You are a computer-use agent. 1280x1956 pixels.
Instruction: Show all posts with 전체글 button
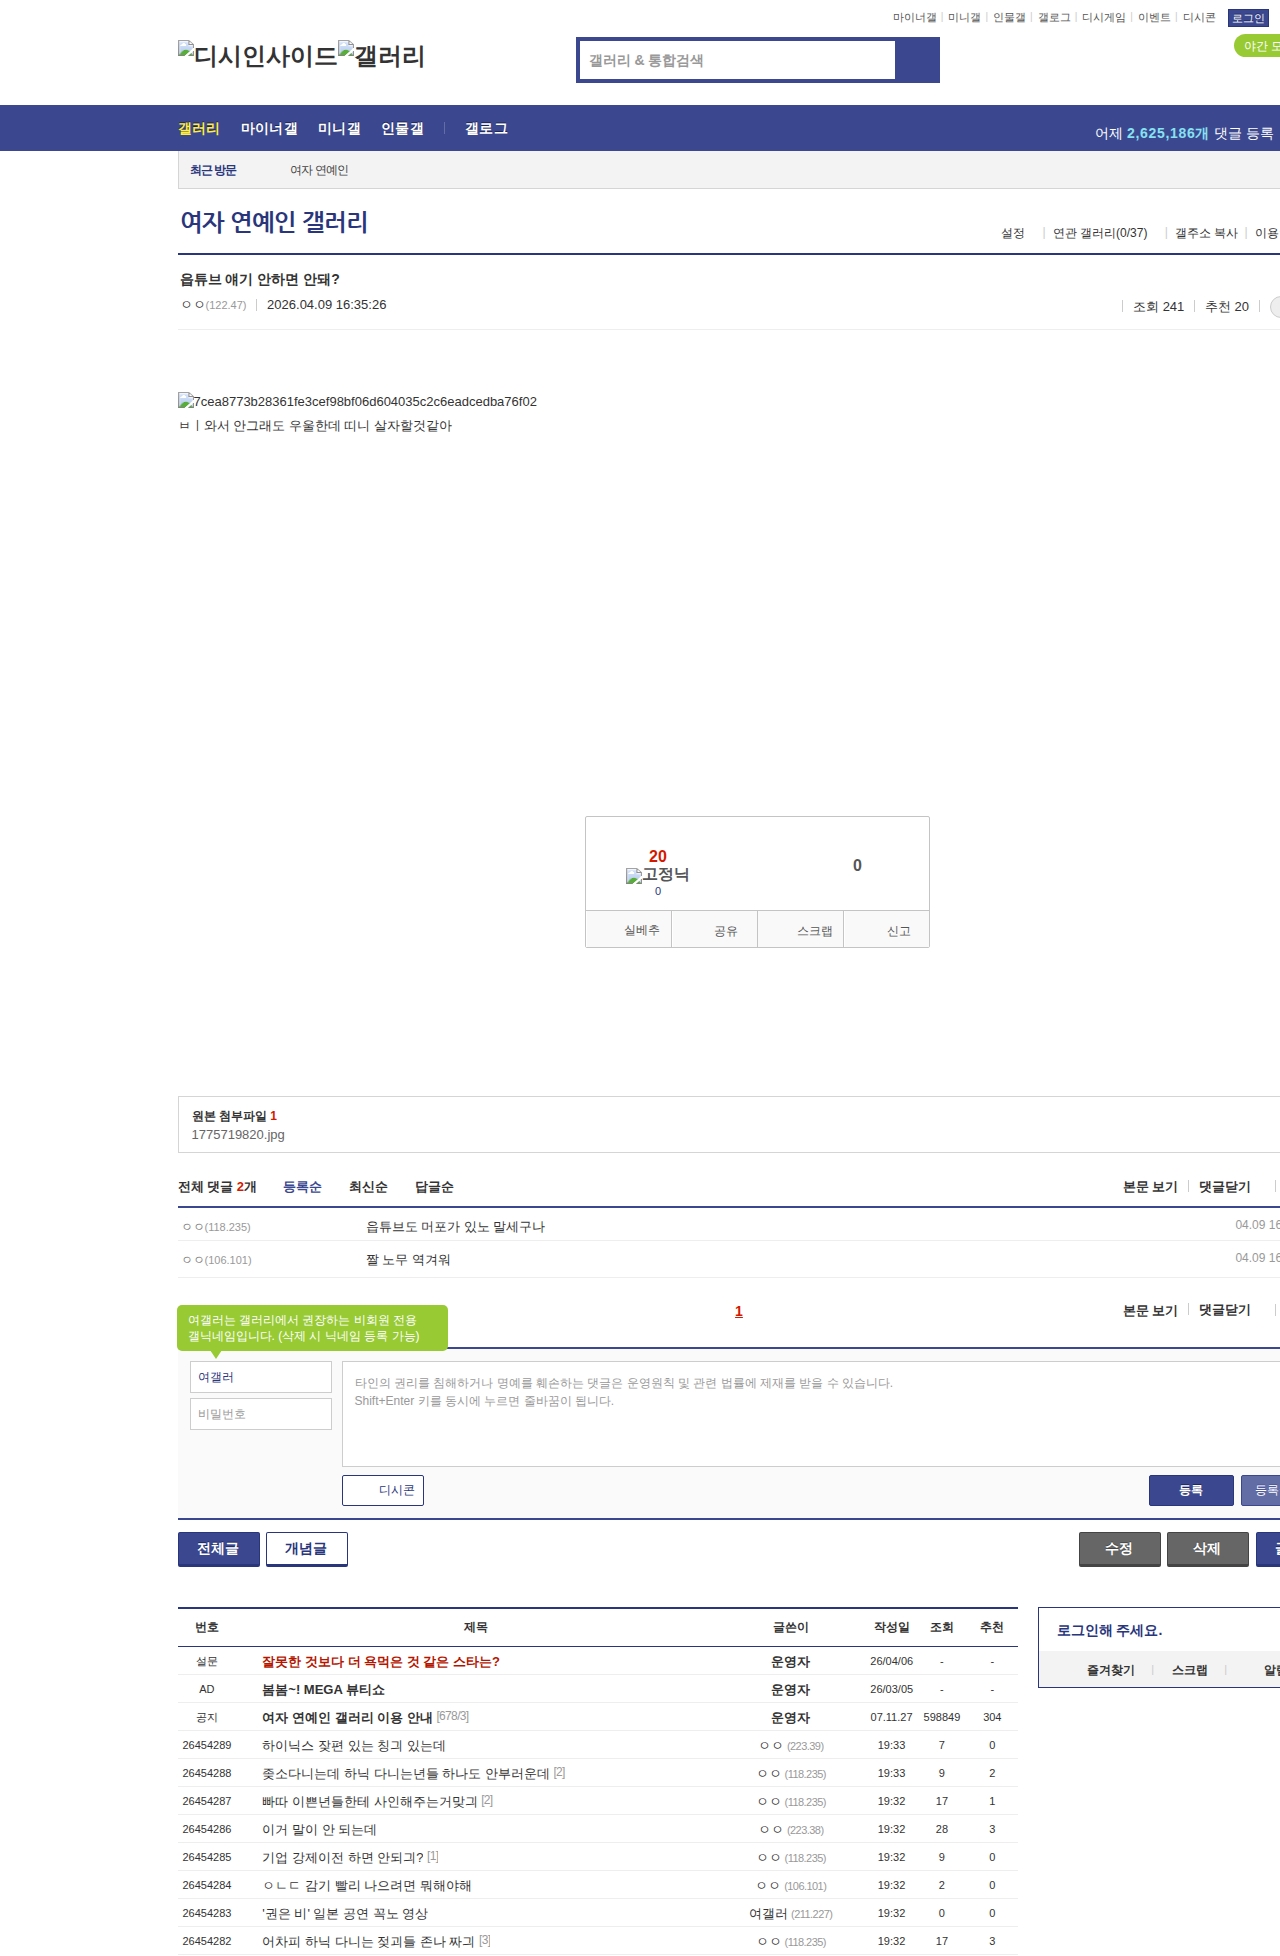[218, 1549]
